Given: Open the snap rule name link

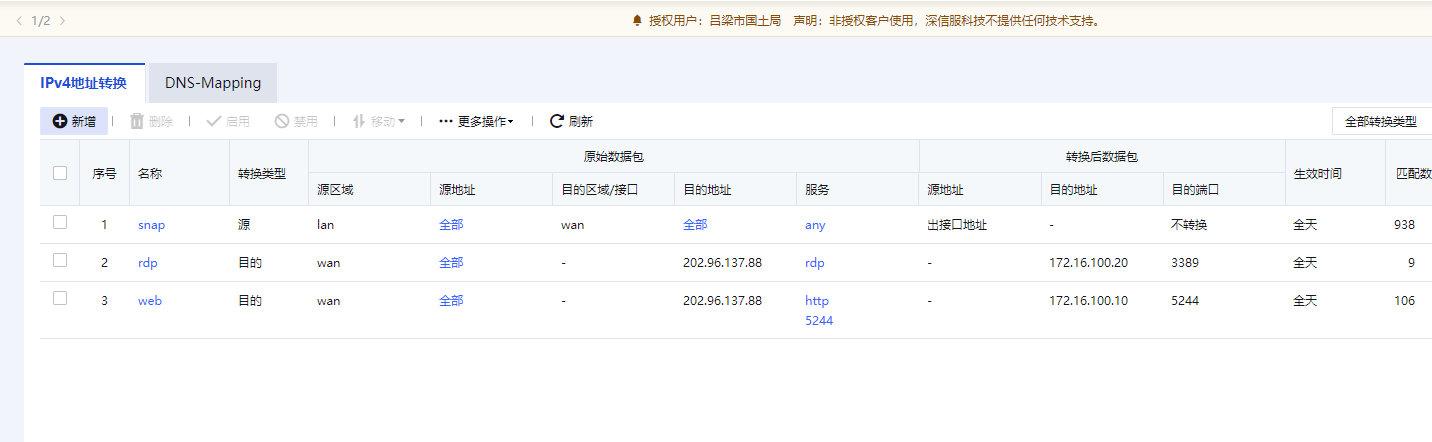Looking at the screenshot, I should (151, 225).
